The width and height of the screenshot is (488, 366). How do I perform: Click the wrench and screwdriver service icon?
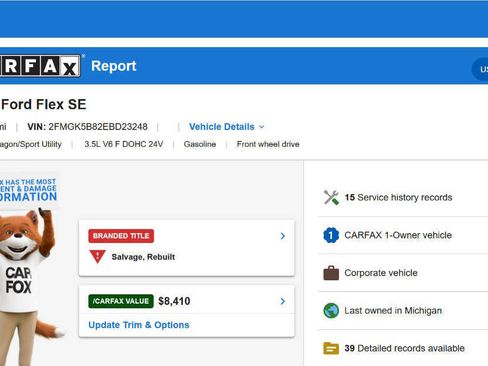coord(331,197)
